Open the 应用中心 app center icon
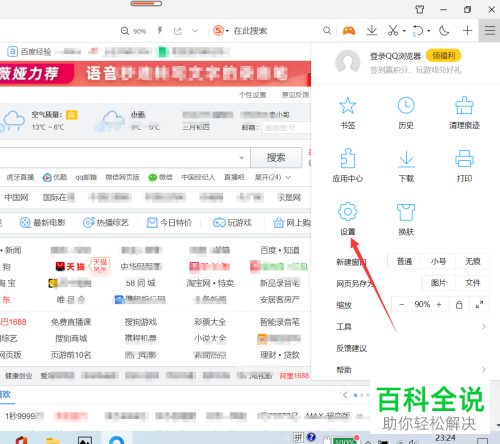Screen dimensions: 500x444 pyautogui.click(x=348, y=158)
